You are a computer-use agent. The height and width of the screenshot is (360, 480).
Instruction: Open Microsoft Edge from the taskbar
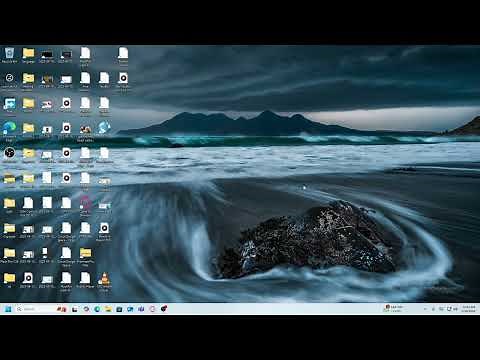tap(97, 309)
